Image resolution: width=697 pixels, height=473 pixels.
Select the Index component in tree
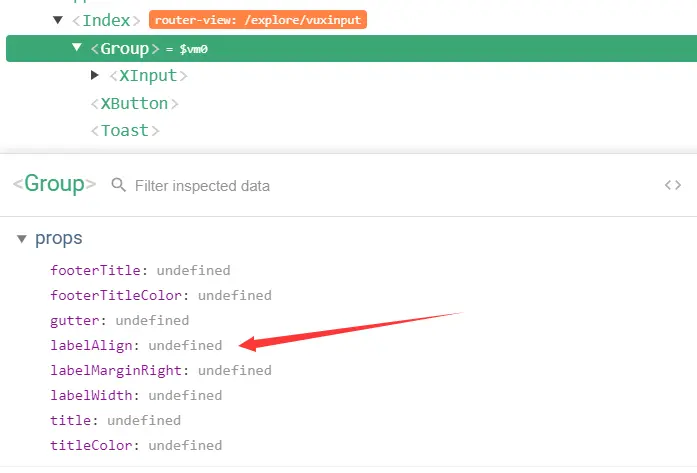106,20
